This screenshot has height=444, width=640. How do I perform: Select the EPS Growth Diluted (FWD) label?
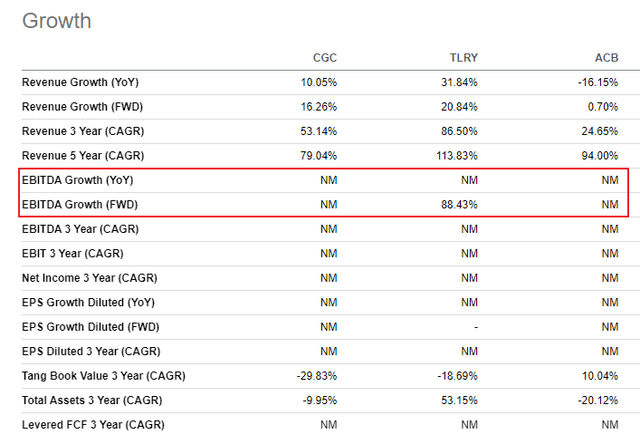[x=90, y=327]
